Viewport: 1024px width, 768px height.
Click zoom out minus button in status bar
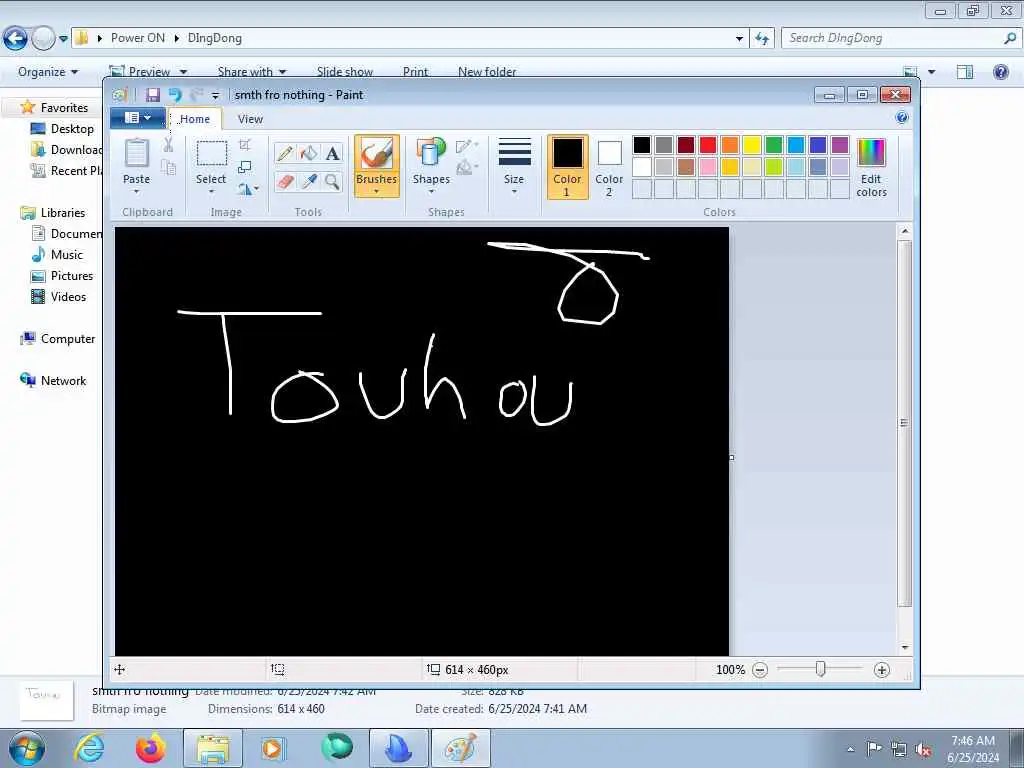[760, 669]
